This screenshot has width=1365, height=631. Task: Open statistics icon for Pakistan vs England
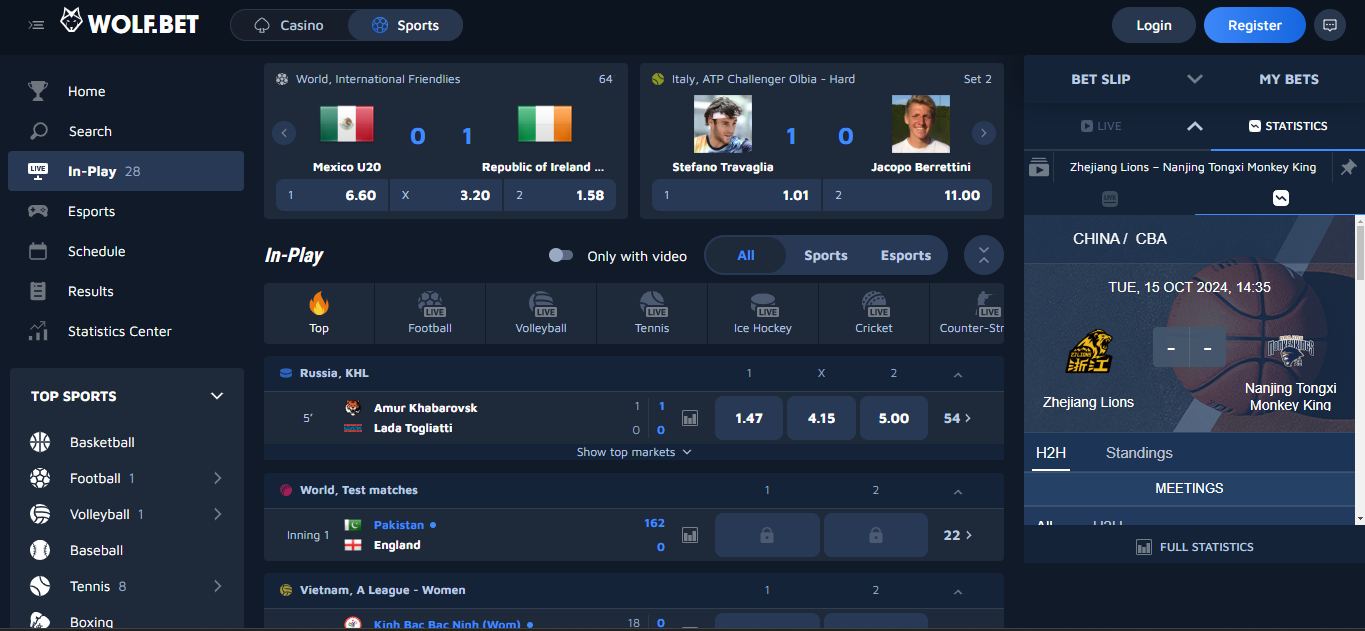pos(690,535)
